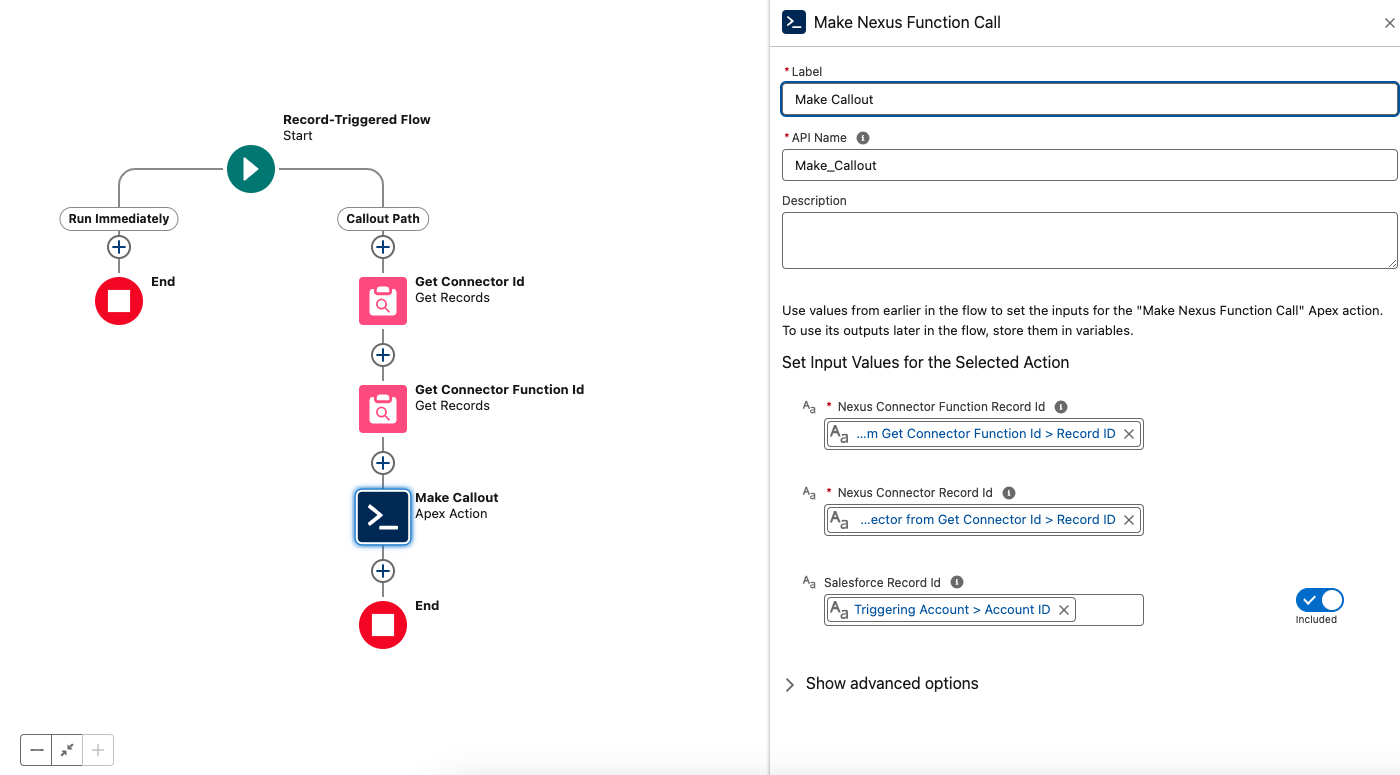The height and width of the screenshot is (775, 1400).
Task: Add element below Run Immediately path
Action: click(119, 247)
